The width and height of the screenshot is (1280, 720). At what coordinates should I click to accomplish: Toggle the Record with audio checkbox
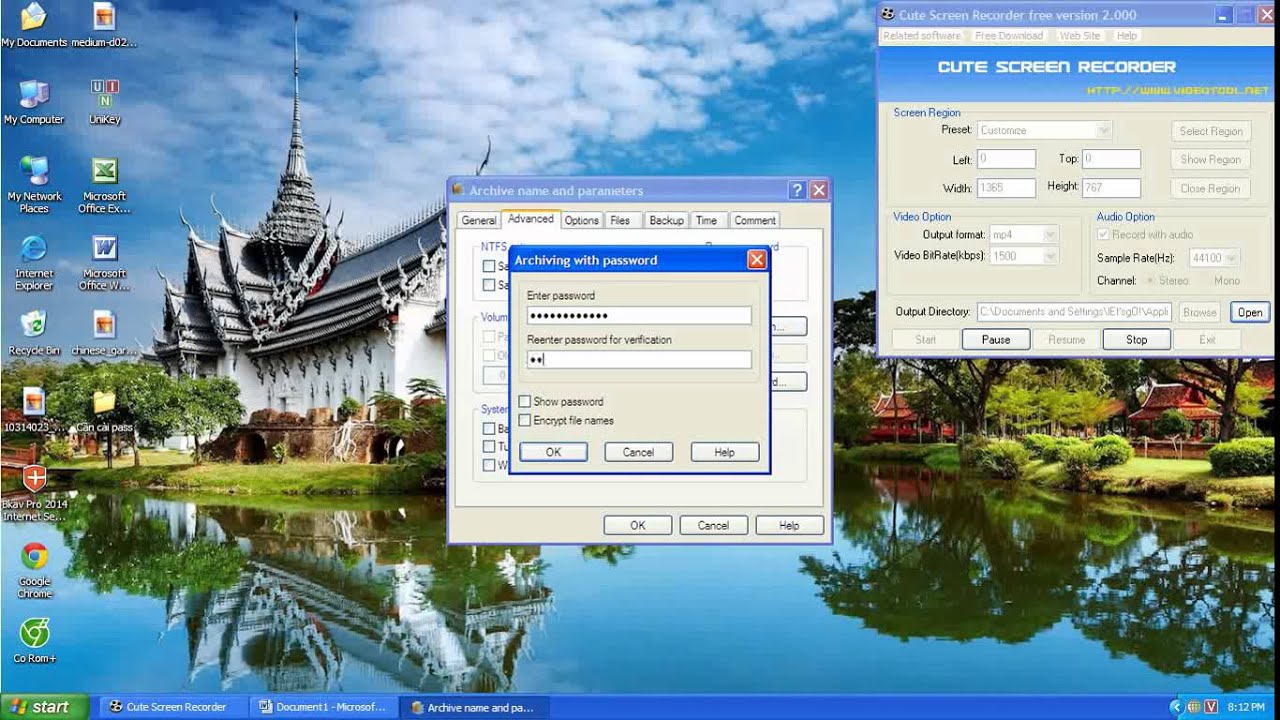1103,234
